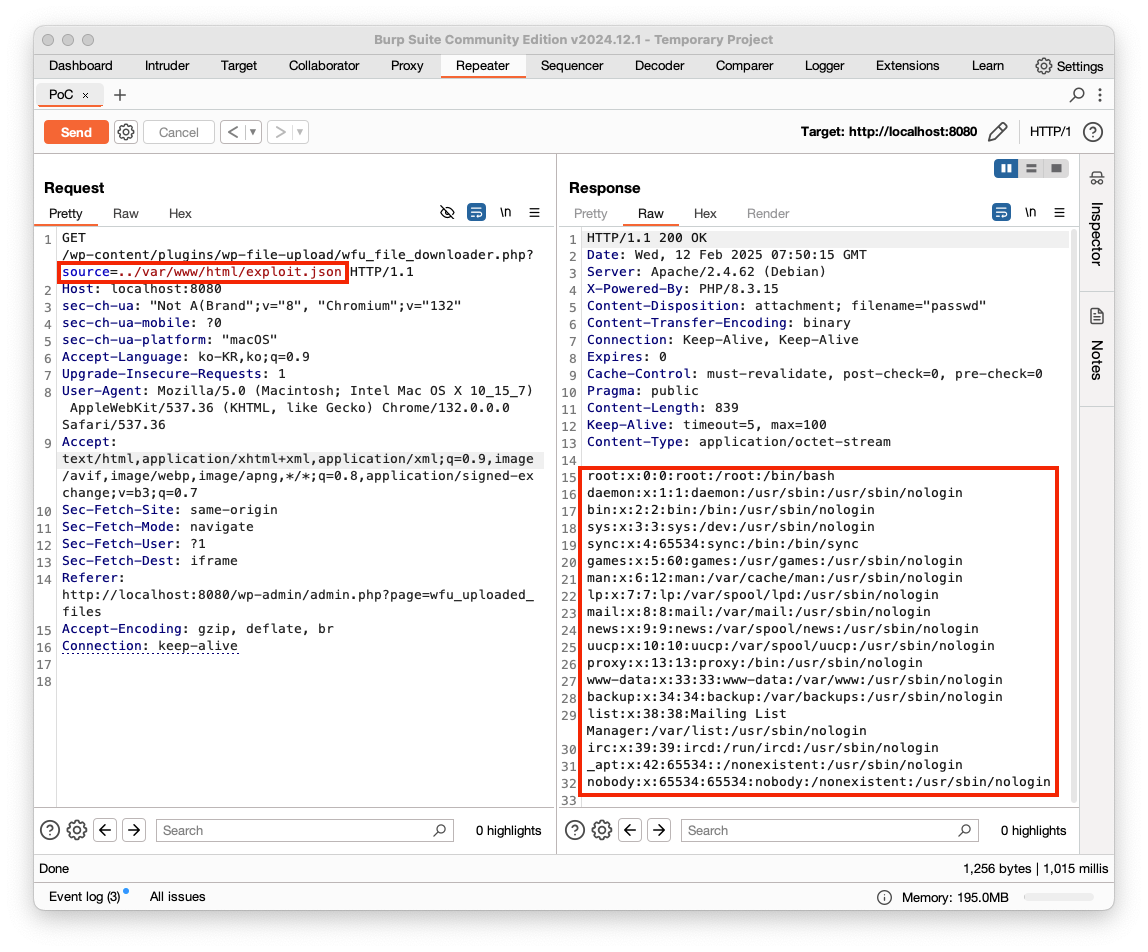Click the memory info icon in status bar

click(884, 897)
